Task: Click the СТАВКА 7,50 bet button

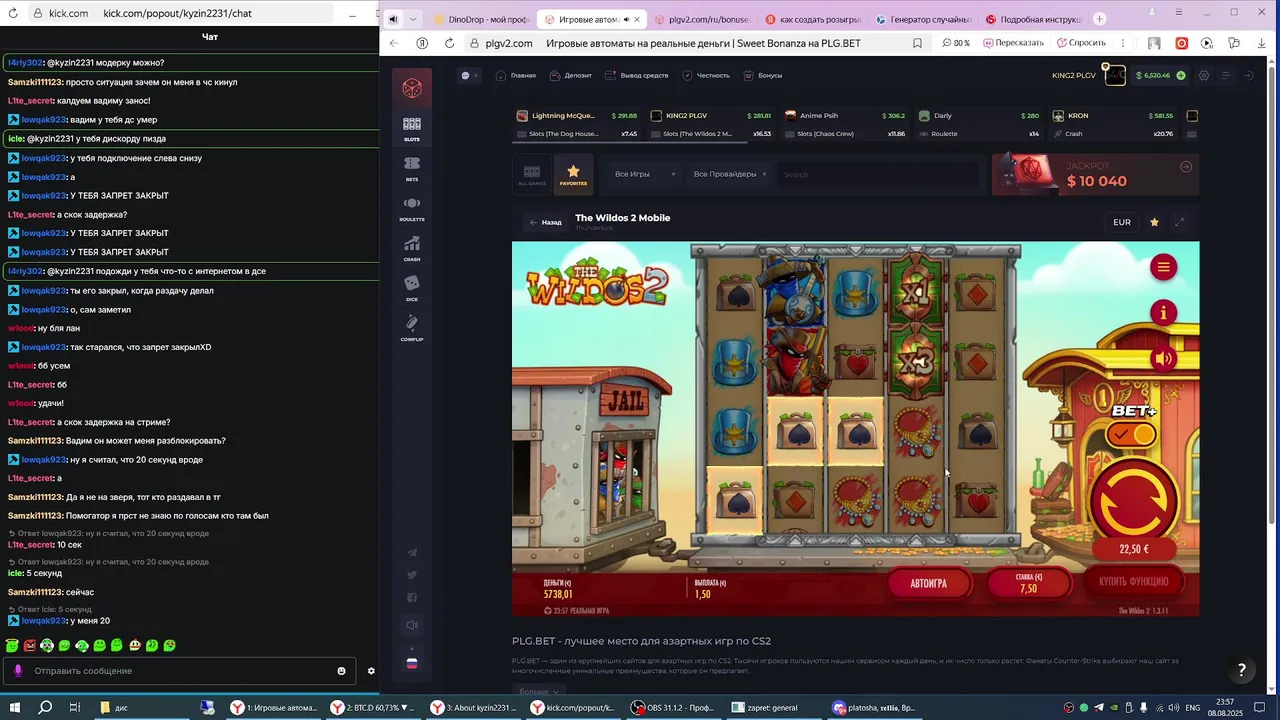Action: point(1028,583)
